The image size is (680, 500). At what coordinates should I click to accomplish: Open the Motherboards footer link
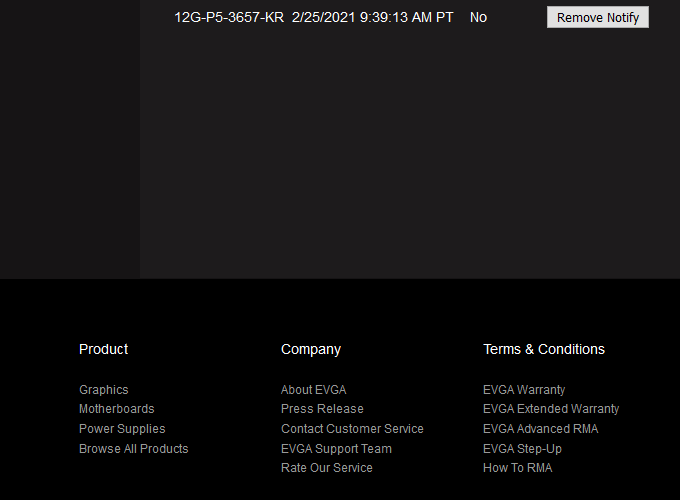tap(117, 409)
